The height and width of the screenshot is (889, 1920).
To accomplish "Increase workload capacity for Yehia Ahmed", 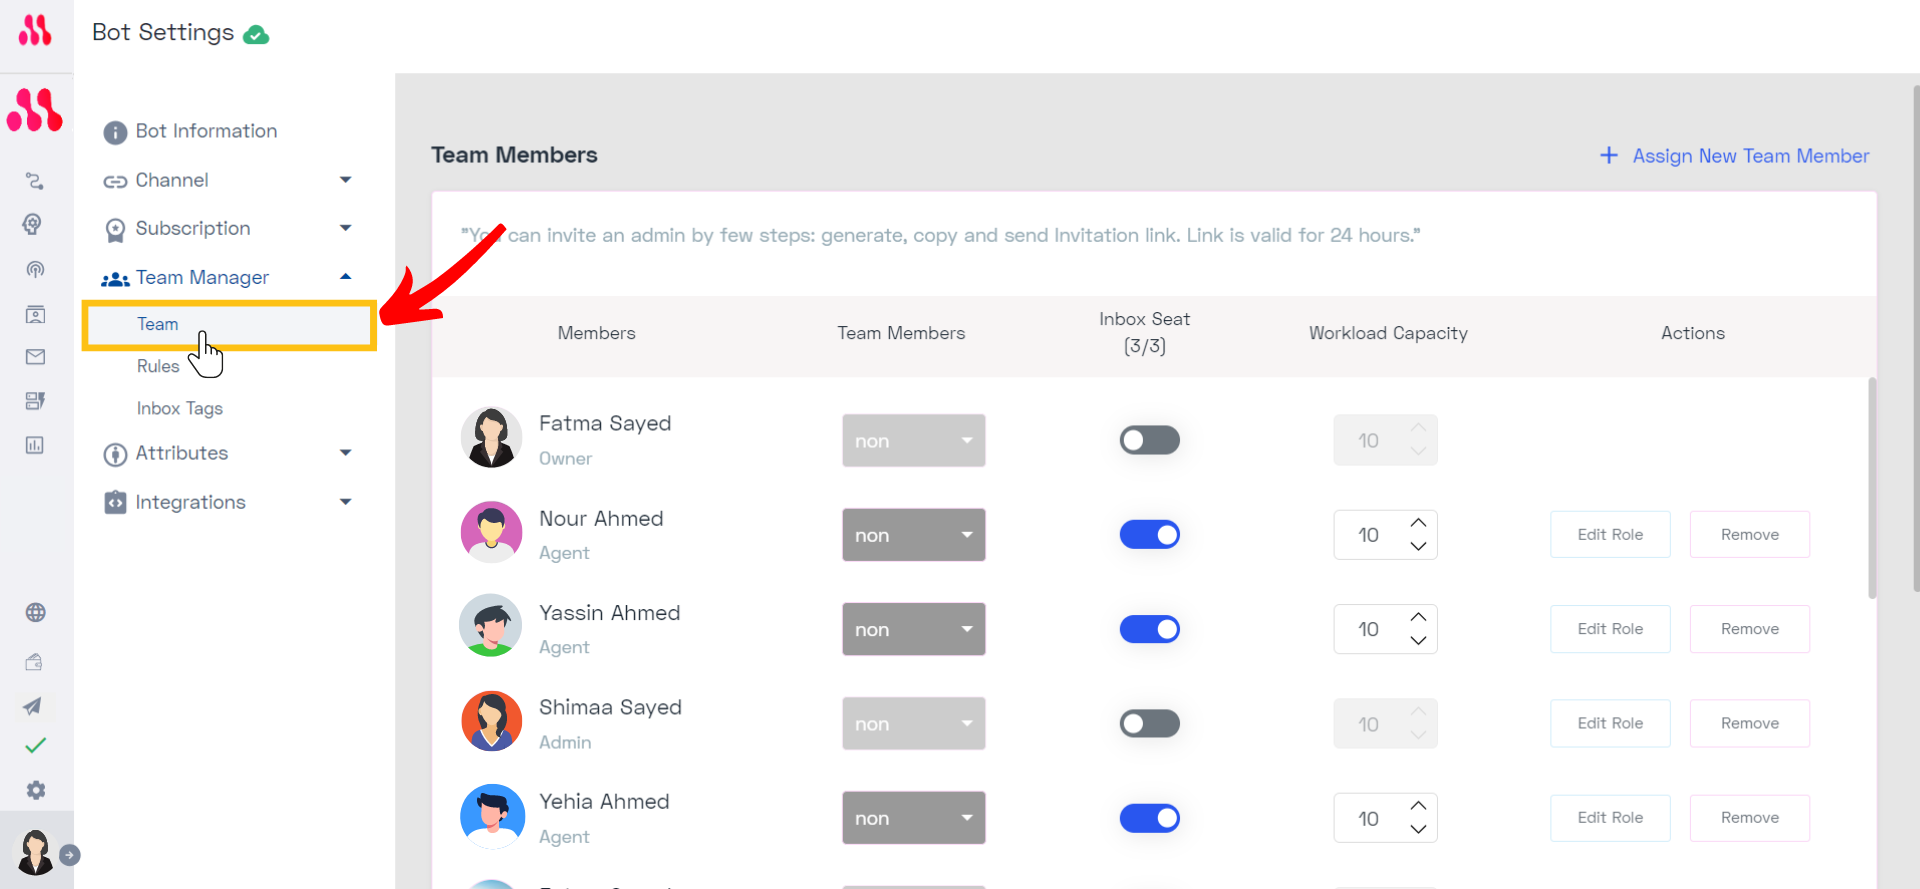I will click(1418, 806).
